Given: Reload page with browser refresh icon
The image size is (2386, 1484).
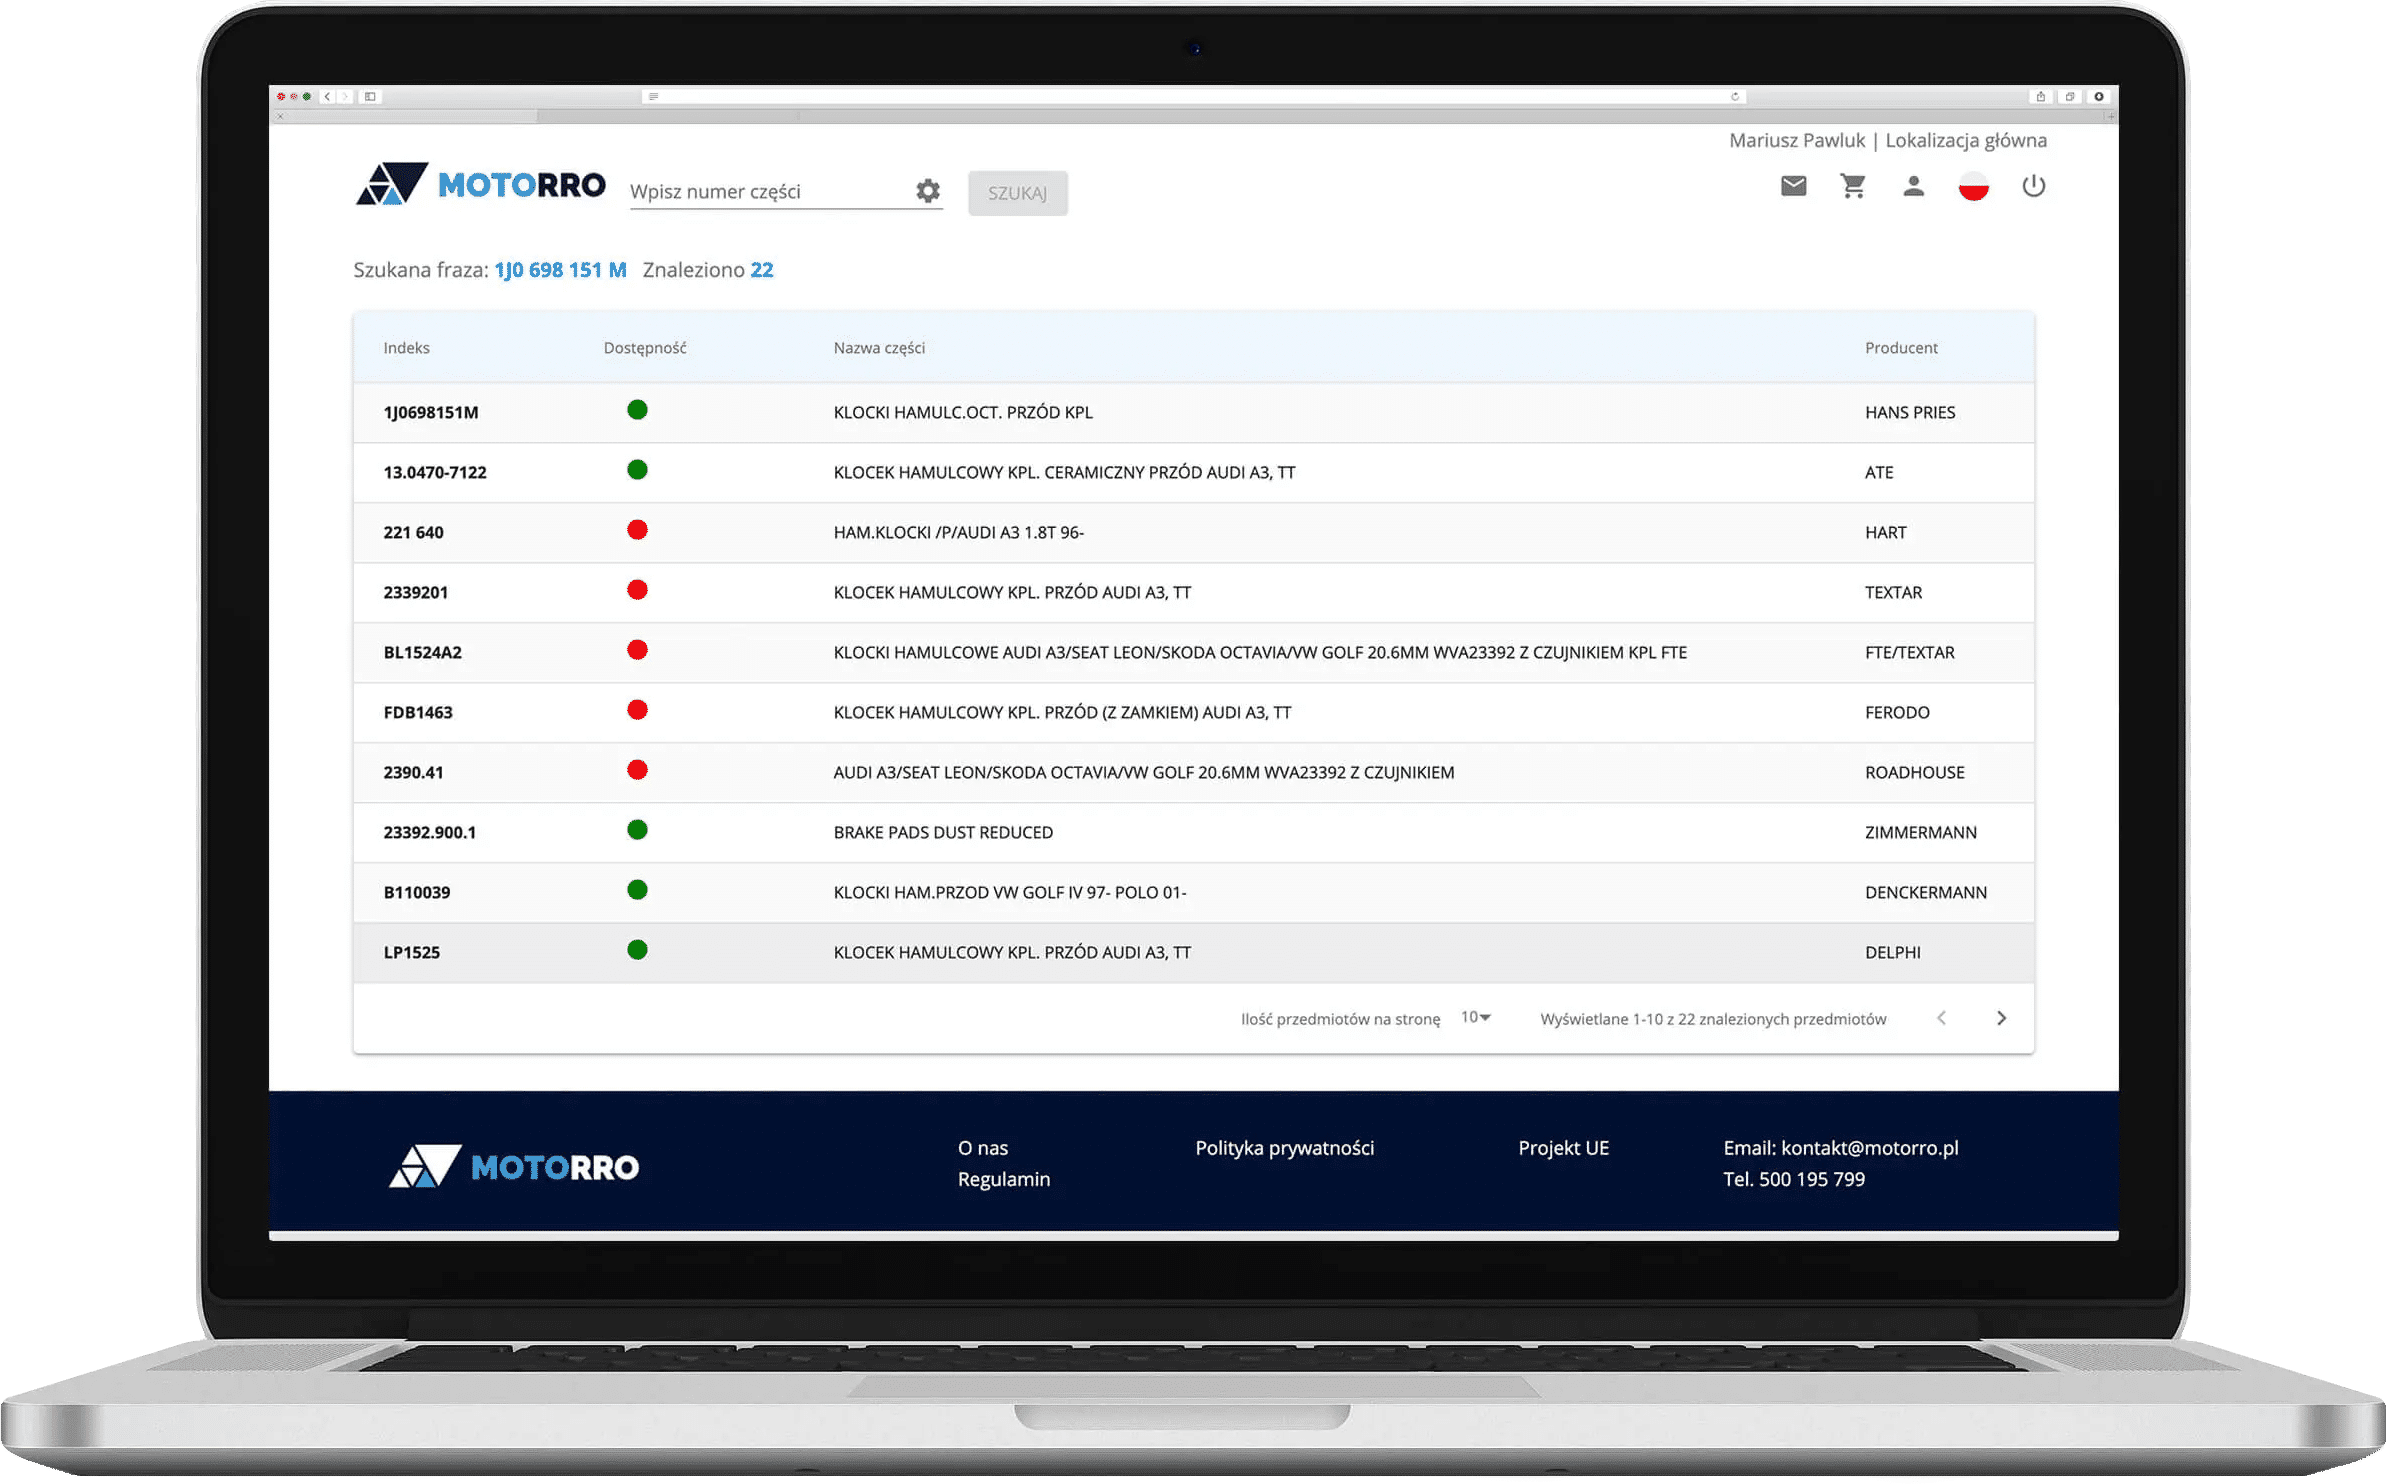Looking at the screenshot, I should 1735,97.
